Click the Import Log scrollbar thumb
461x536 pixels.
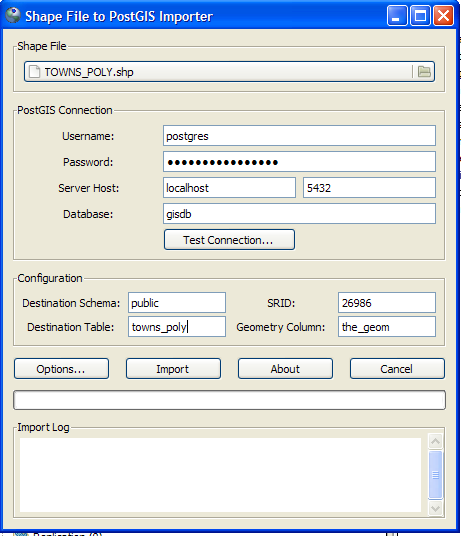click(x=435, y=475)
